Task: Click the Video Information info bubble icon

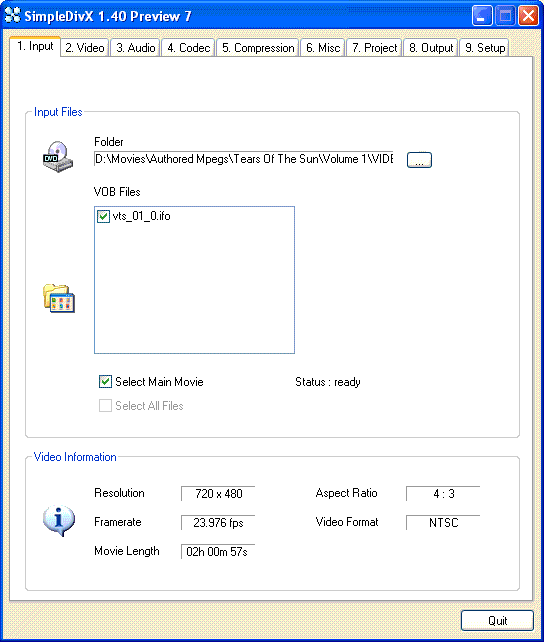Action: pyautogui.click(x=59, y=521)
